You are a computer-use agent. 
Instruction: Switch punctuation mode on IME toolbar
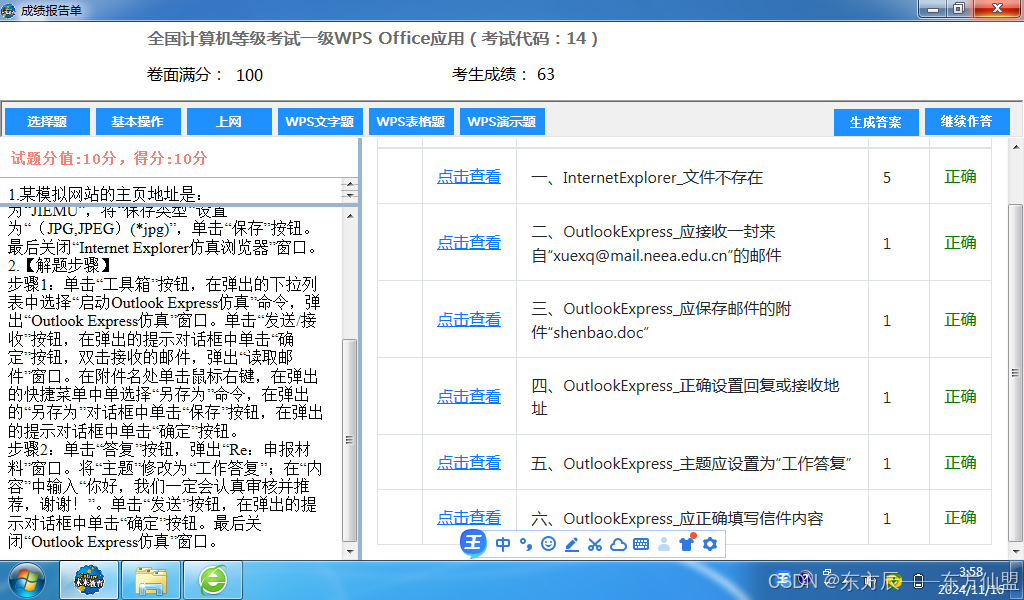[x=526, y=544]
